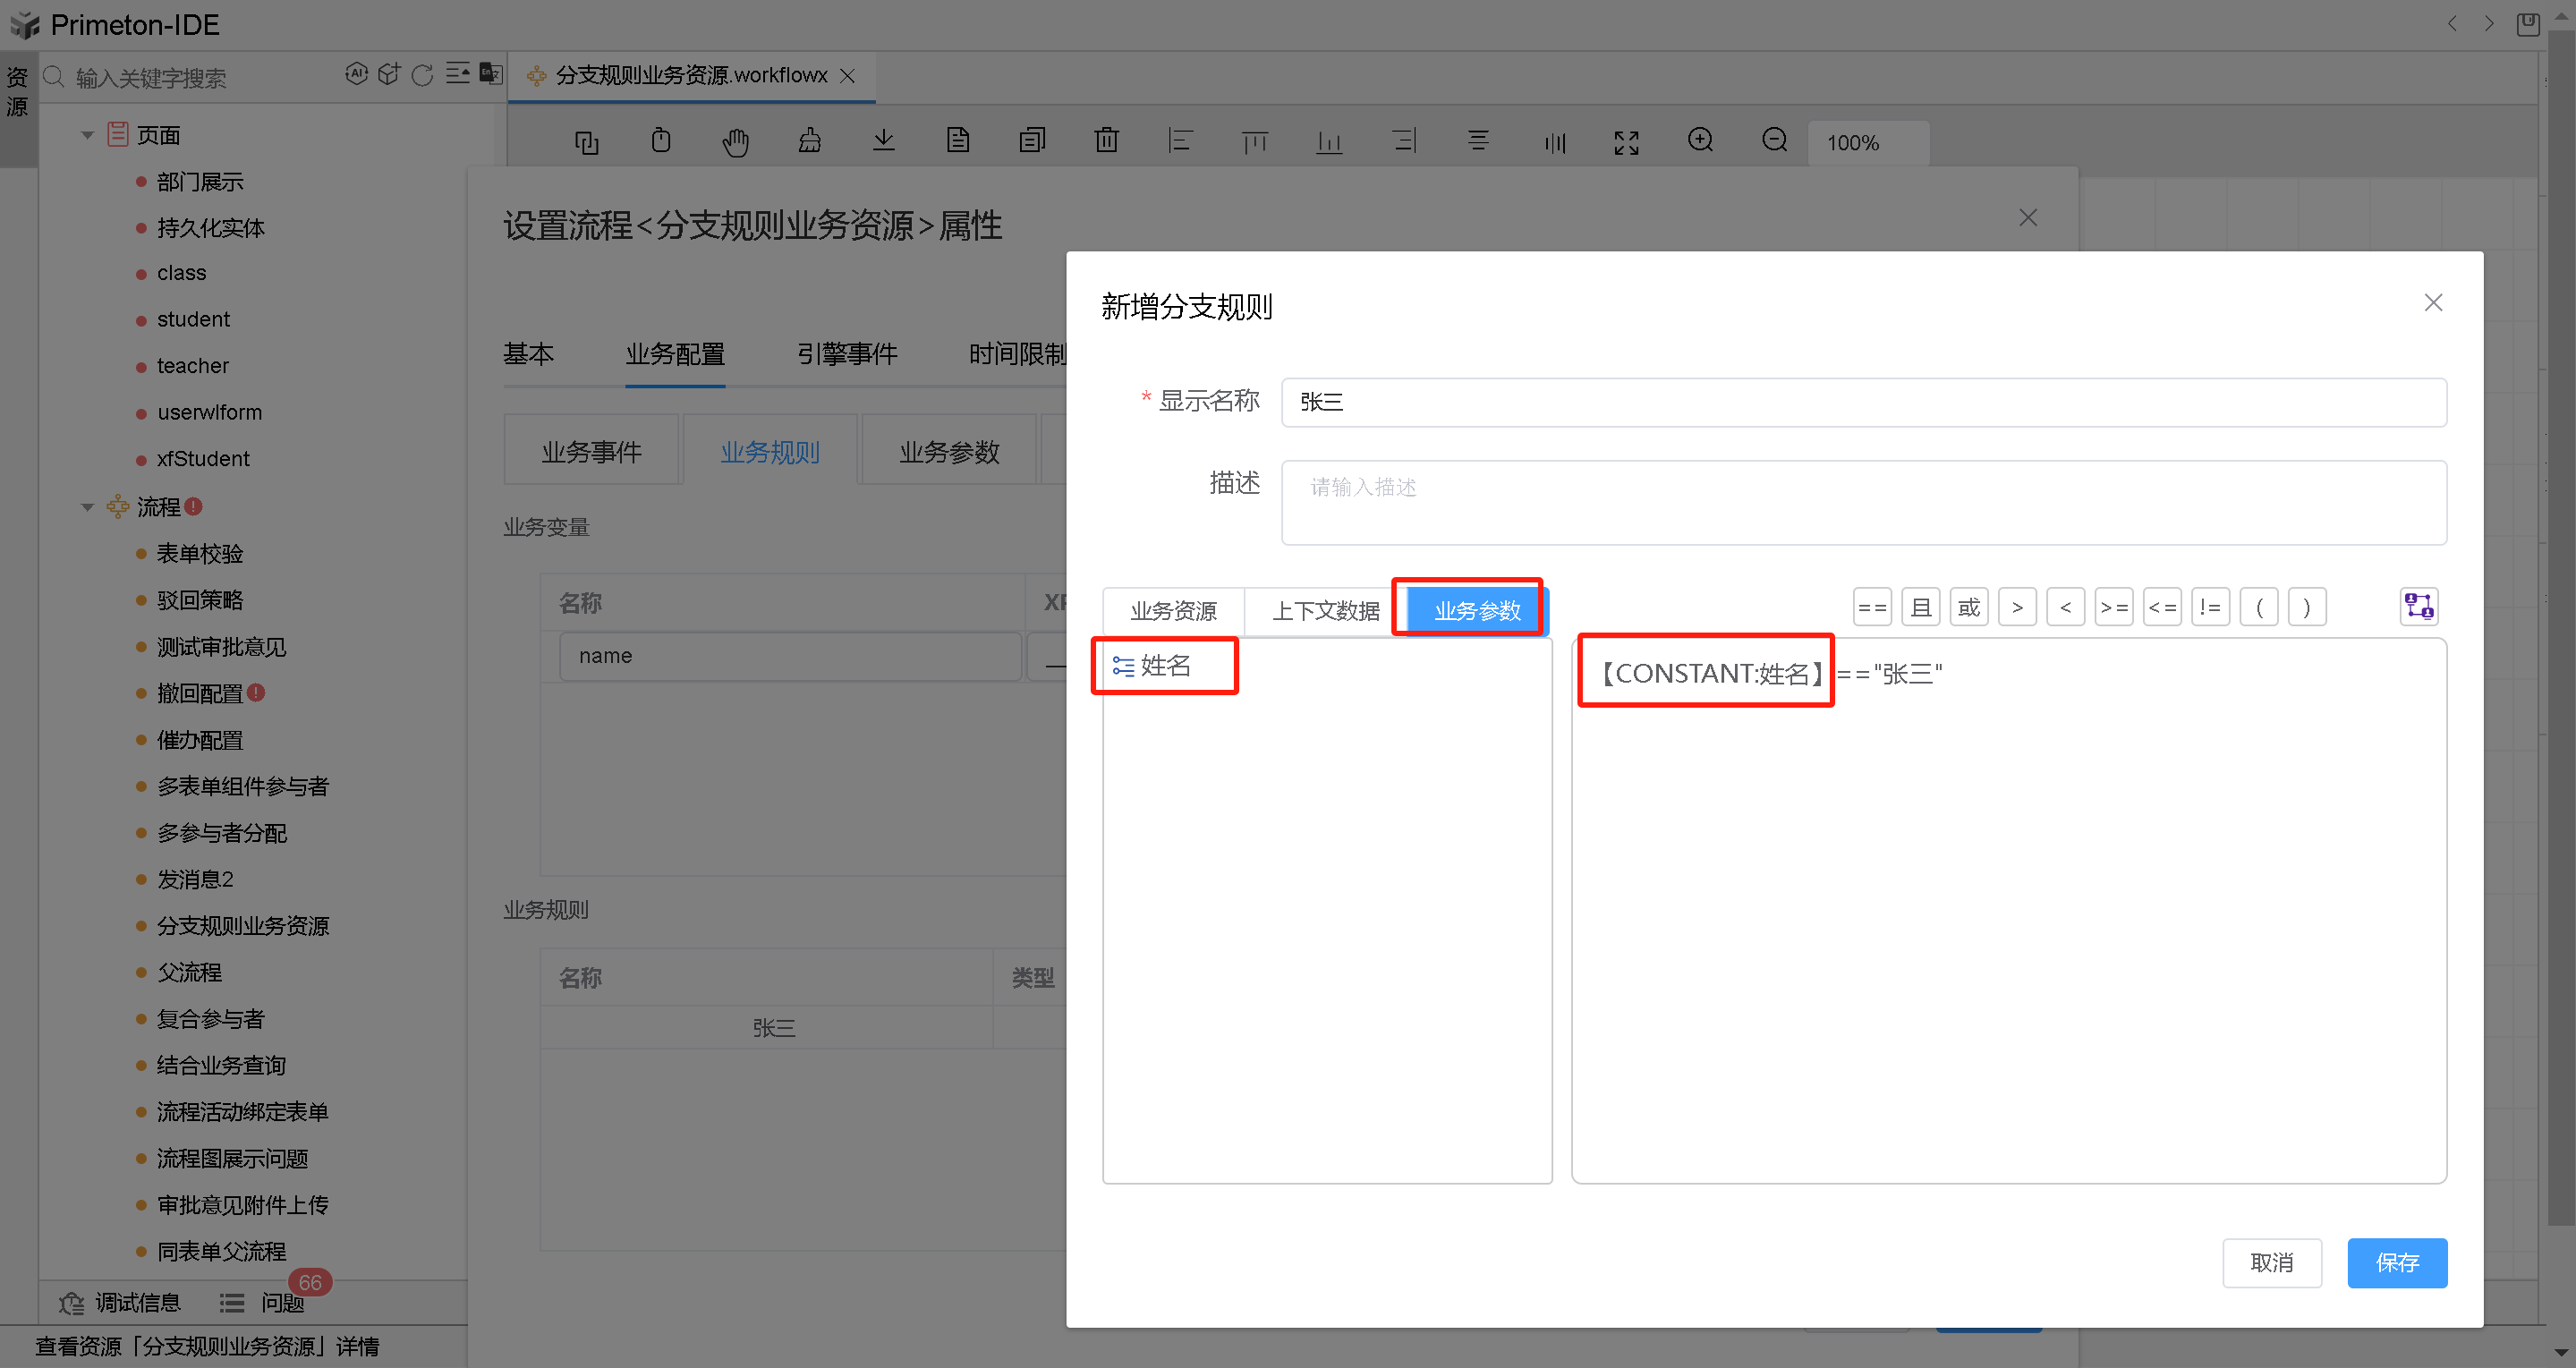Insert the == equals operator
The height and width of the screenshot is (1368, 2576).
click(1871, 607)
